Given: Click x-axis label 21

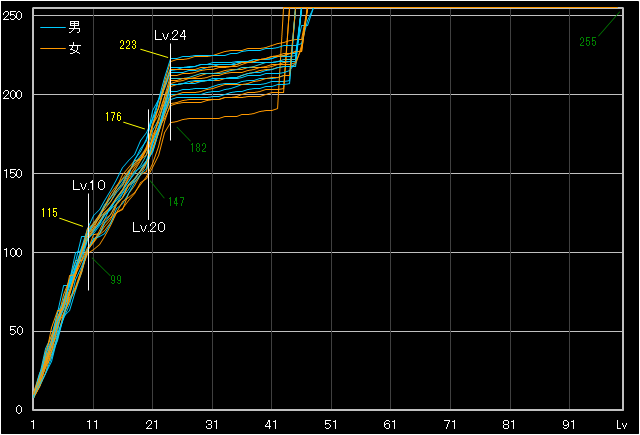Looking at the screenshot, I should (152, 425).
